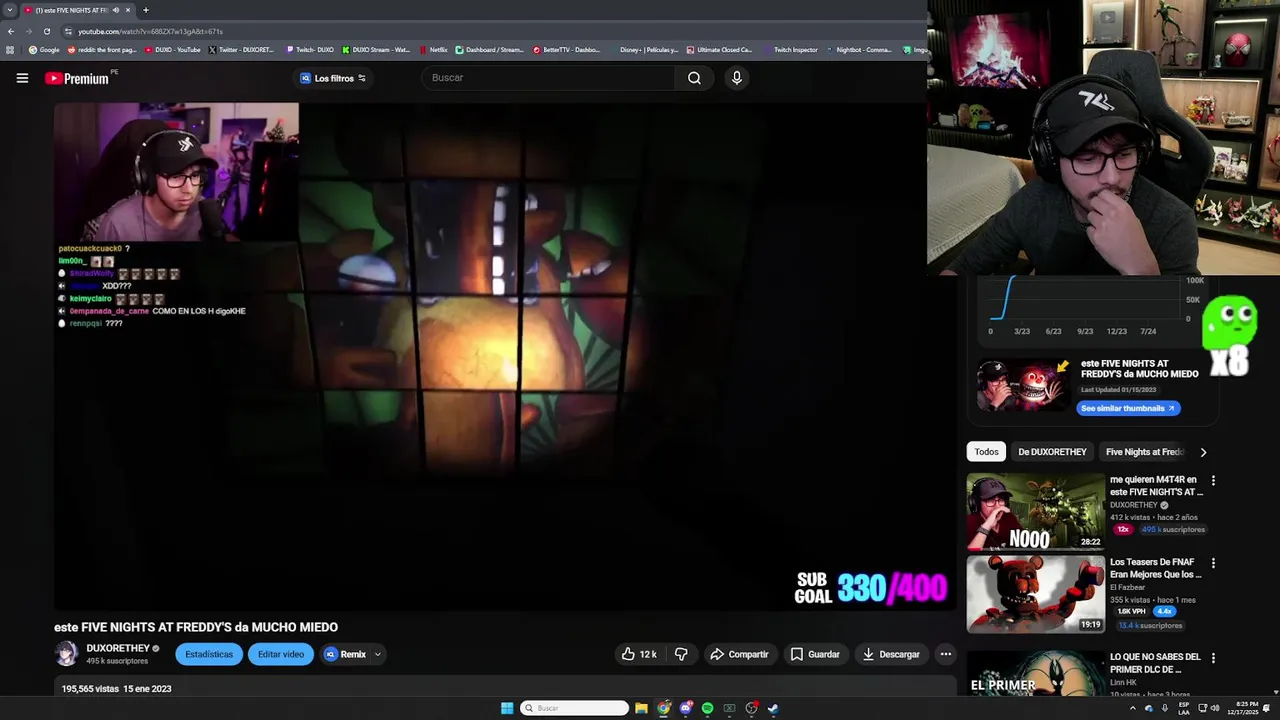
Task: Click the El Fazbear channel name
Action: click(1128, 587)
